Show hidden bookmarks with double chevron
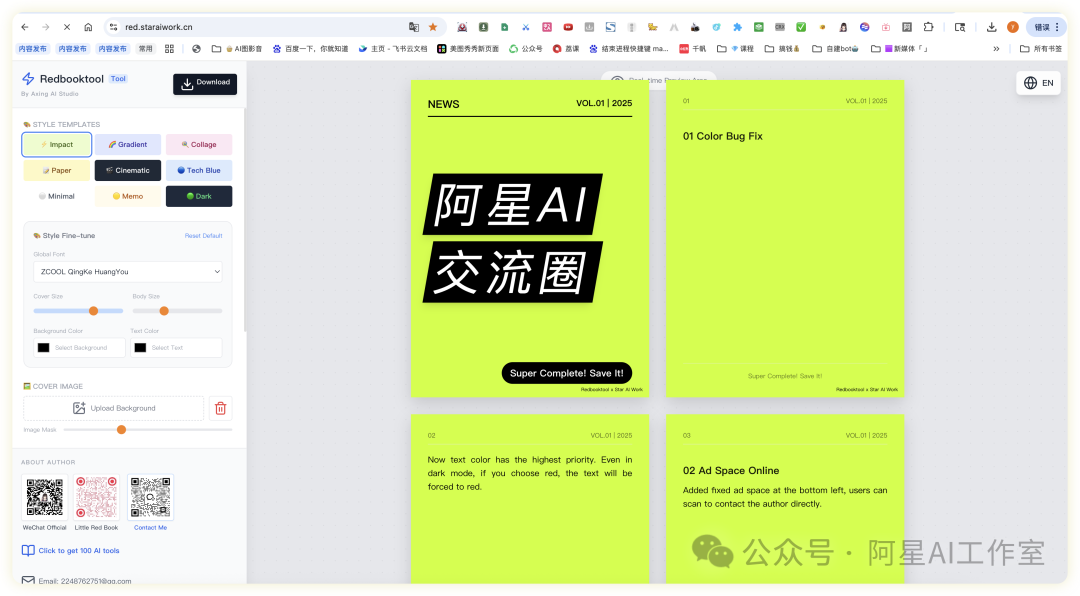The image size is (1080, 596). [996, 49]
